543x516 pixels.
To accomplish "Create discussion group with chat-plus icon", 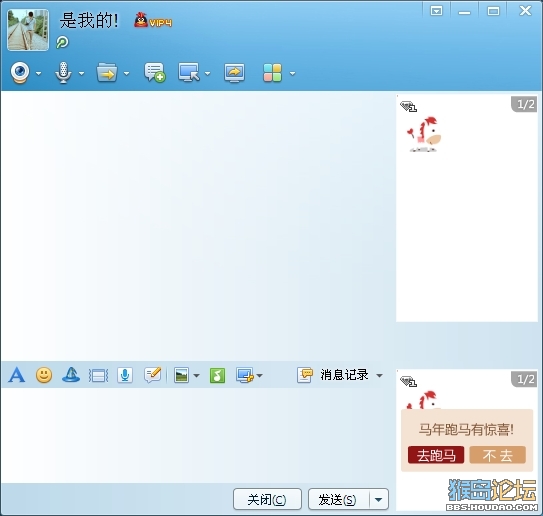I will click(x=155, y=72).
